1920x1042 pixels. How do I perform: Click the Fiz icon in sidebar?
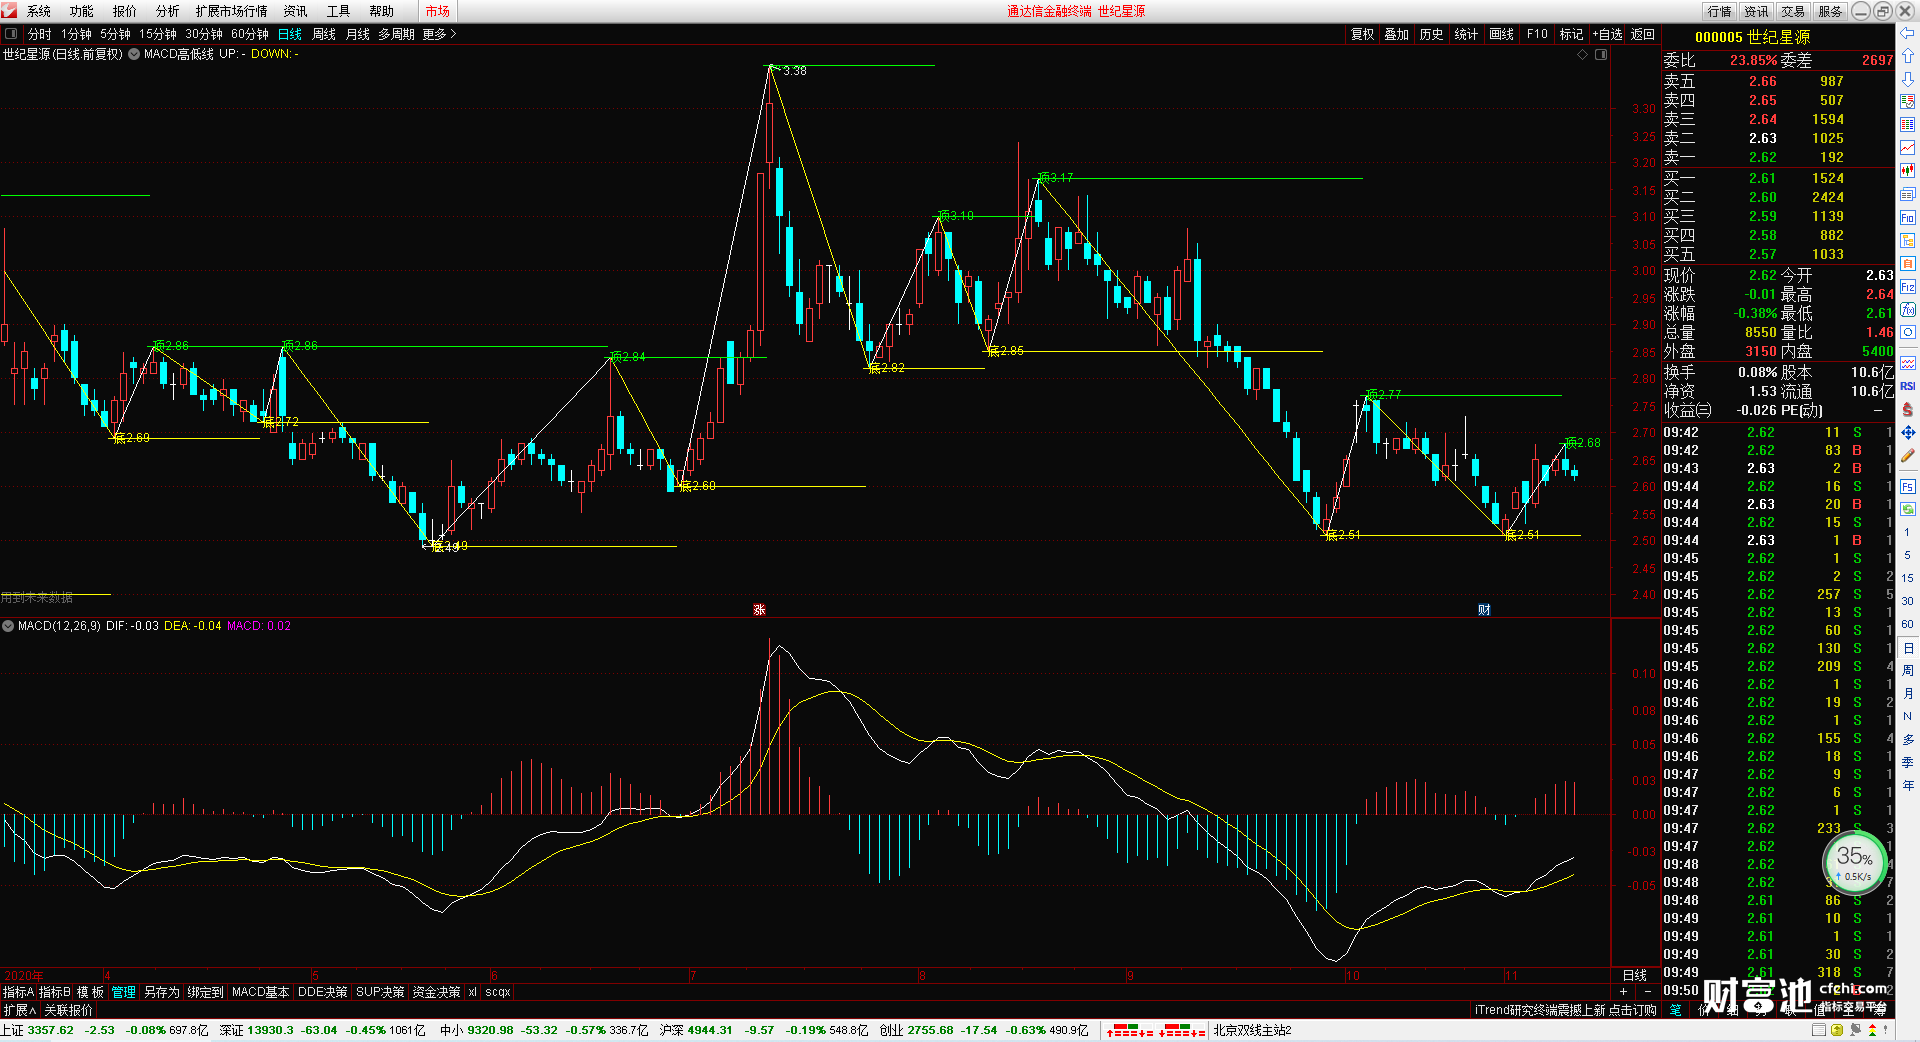click(1907, 287)
